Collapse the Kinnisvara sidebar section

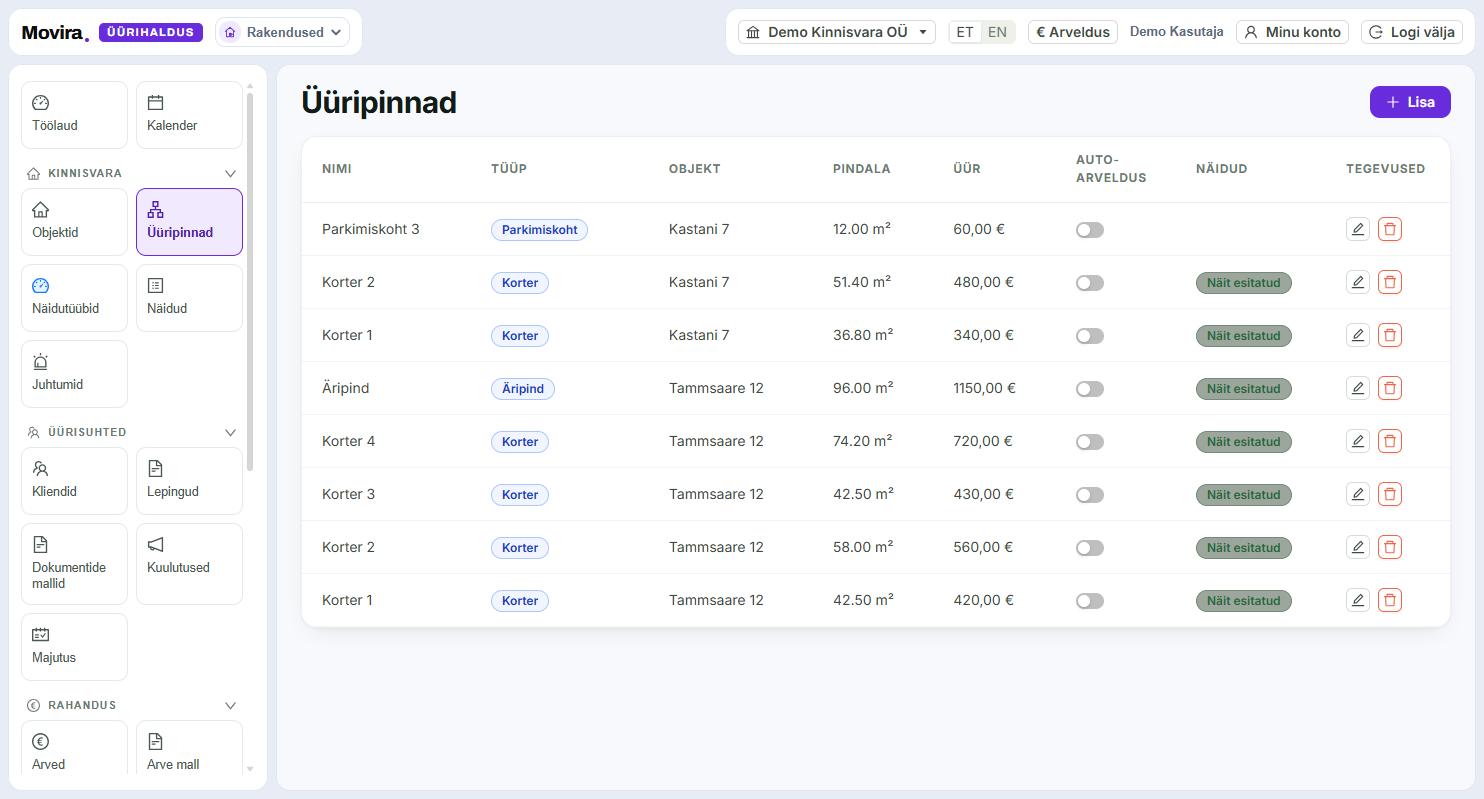coord(230,173)
